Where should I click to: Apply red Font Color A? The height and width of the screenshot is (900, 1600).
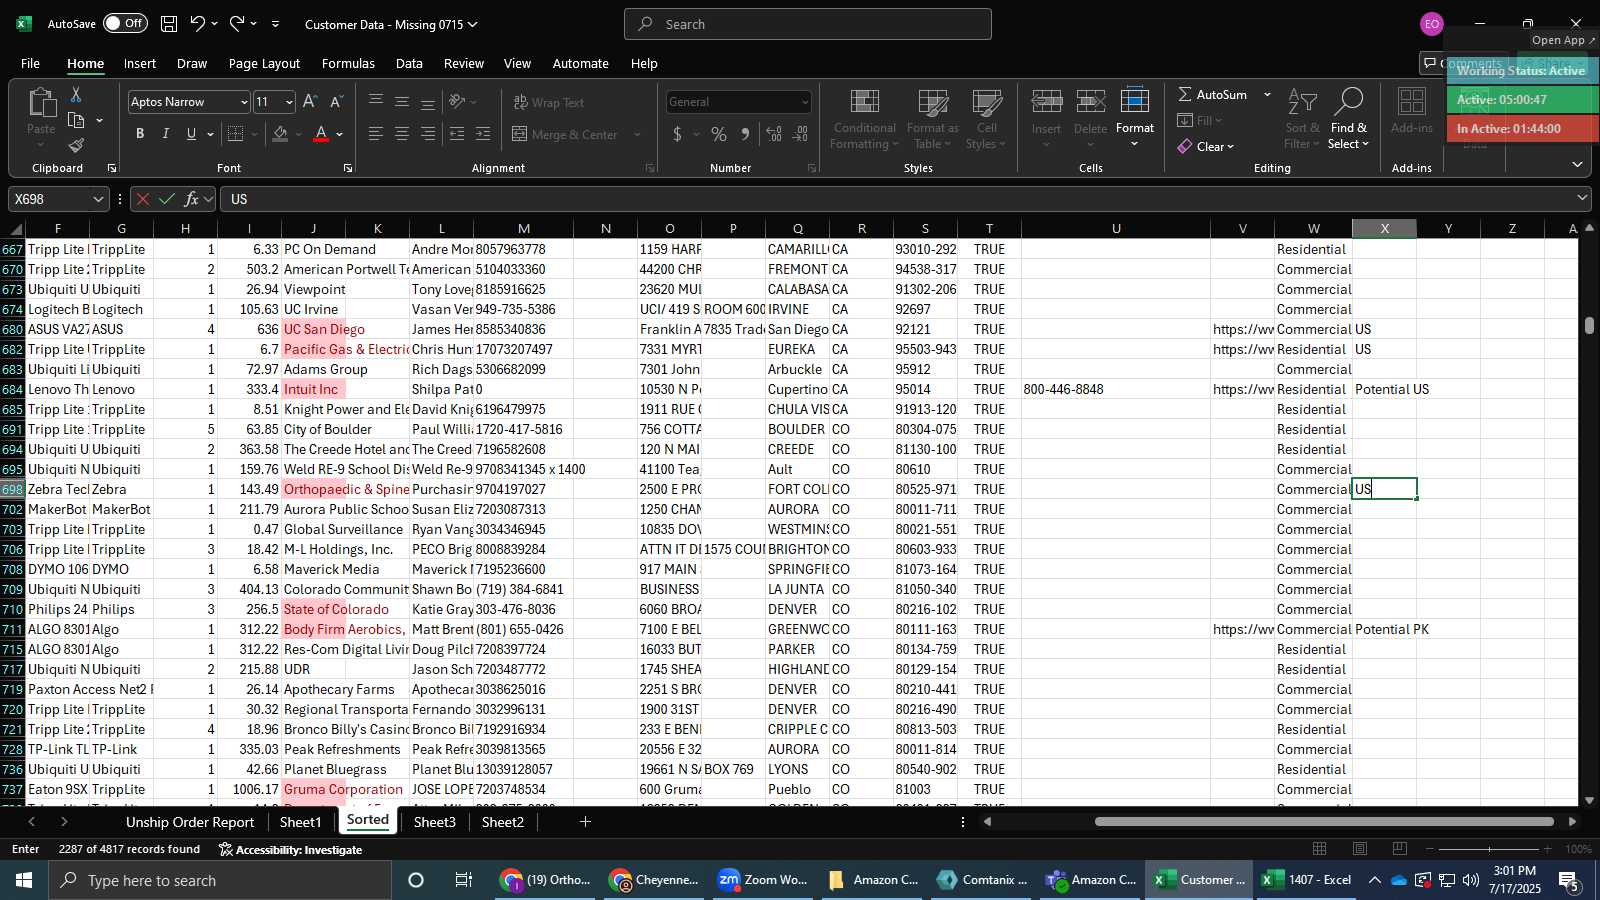pyautogui.click(x=321, y=133)
